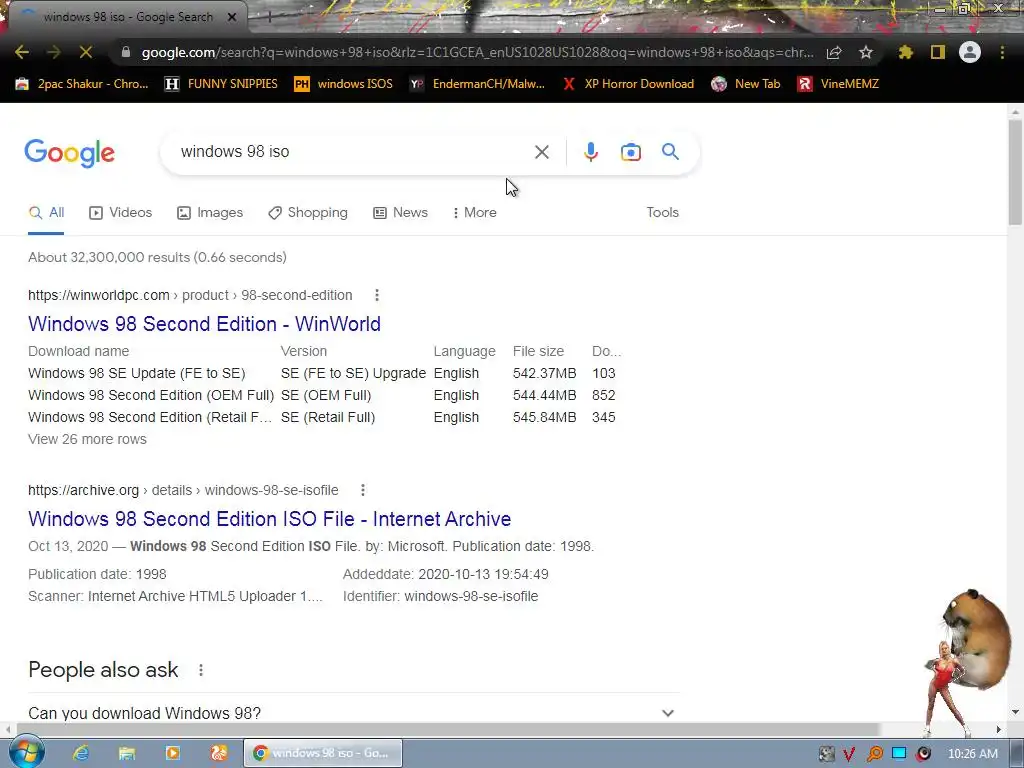The image size is (1024, 768).
Task: Open the VineMEMZ bookmark
Action: [839, 84]
